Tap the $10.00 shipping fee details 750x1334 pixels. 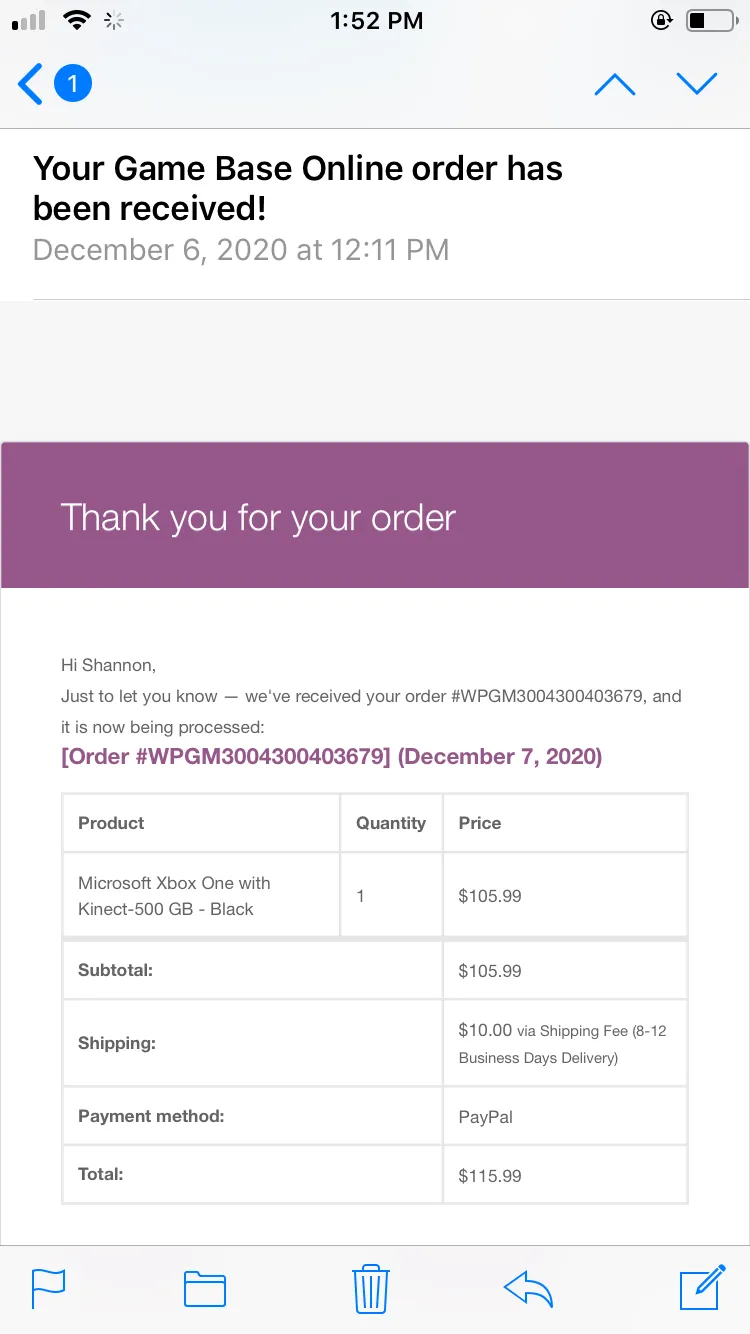tap(565, 1043)
